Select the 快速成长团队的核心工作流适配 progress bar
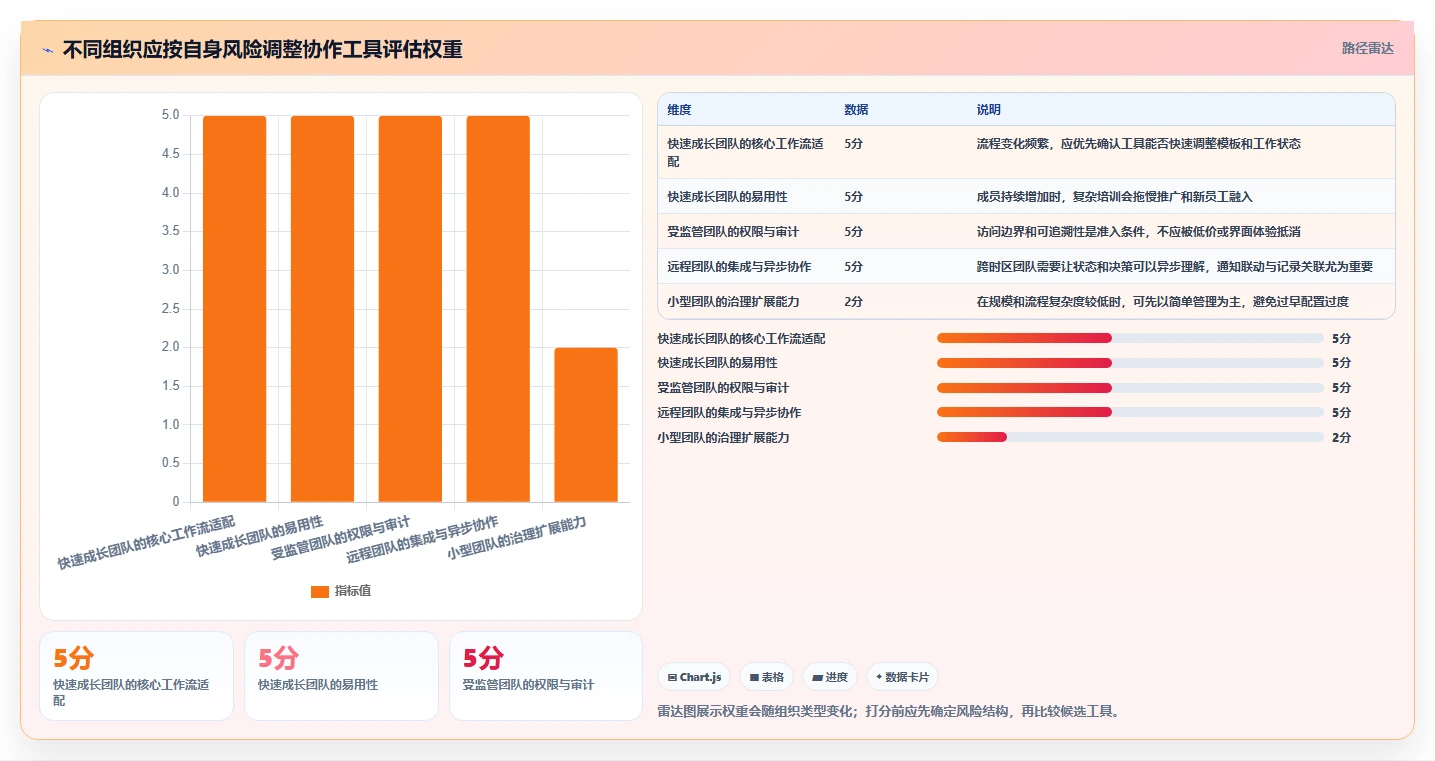This screenshot has width=1435, height=761. click(1130, 338)
